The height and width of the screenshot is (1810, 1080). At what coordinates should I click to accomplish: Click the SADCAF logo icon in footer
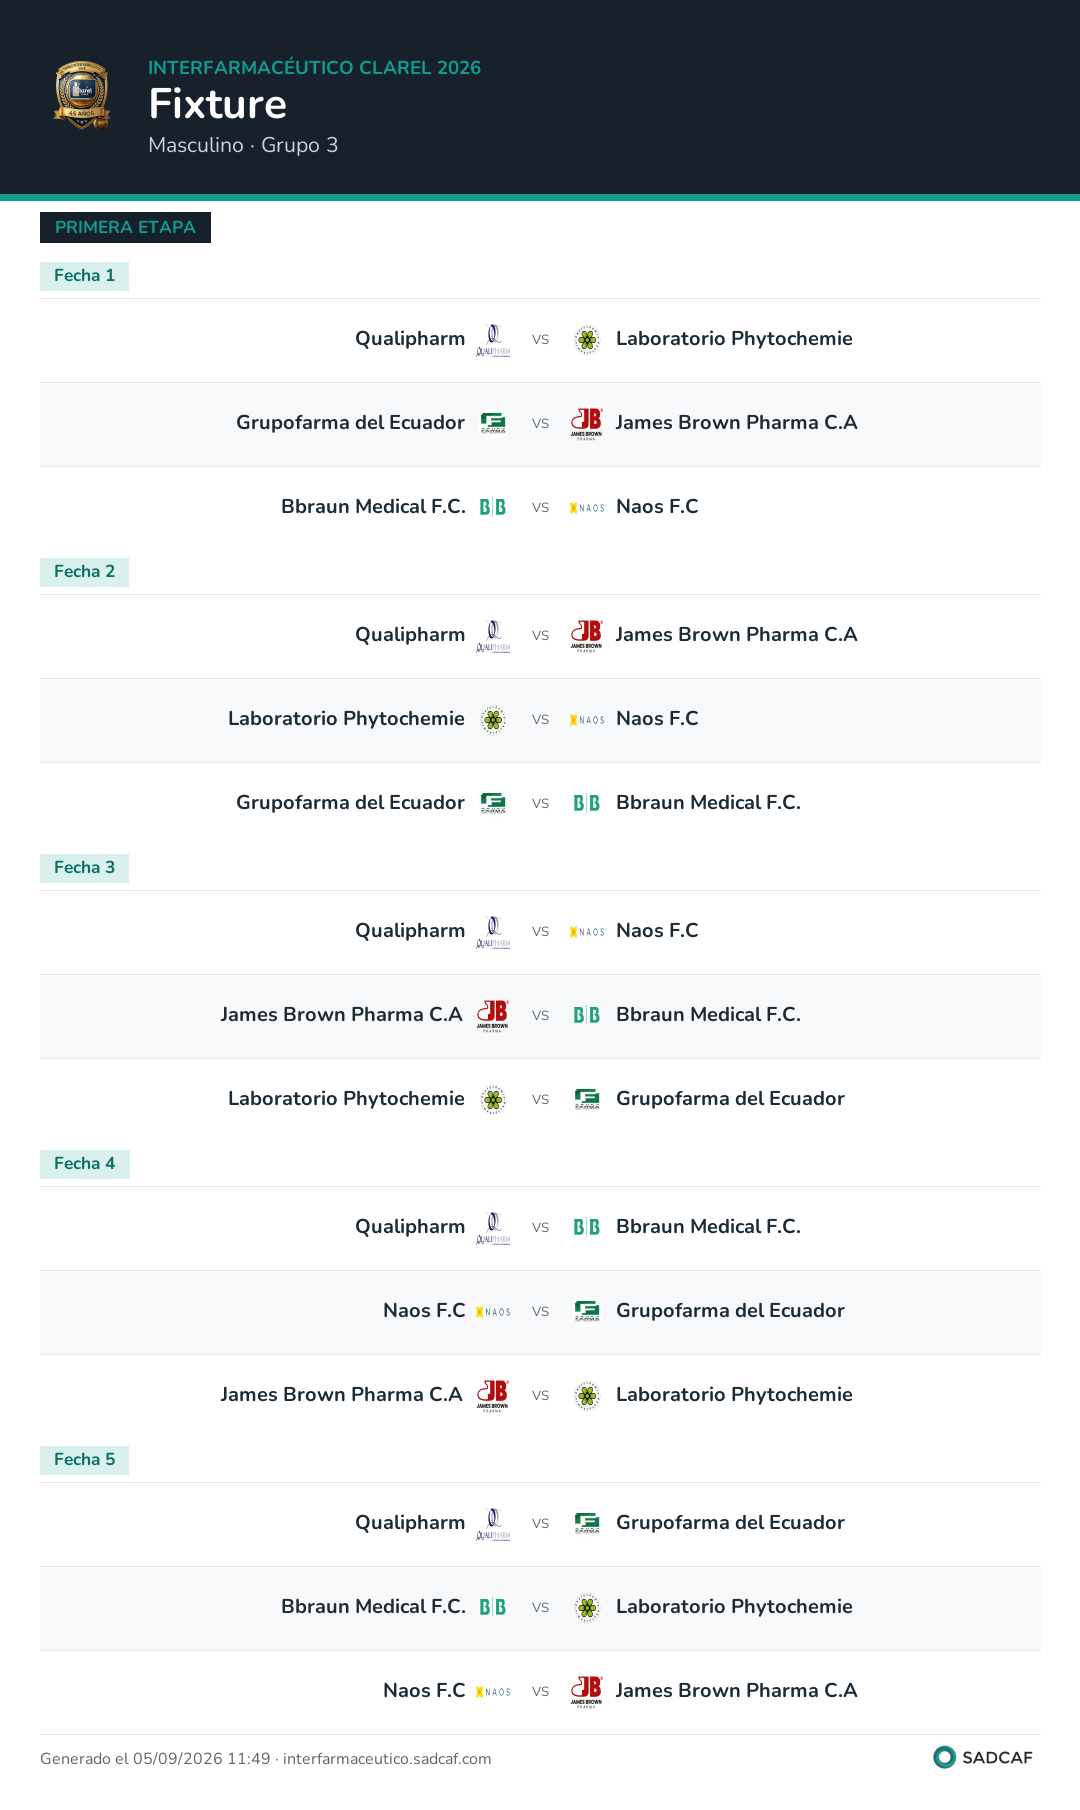click(944, 1757)
